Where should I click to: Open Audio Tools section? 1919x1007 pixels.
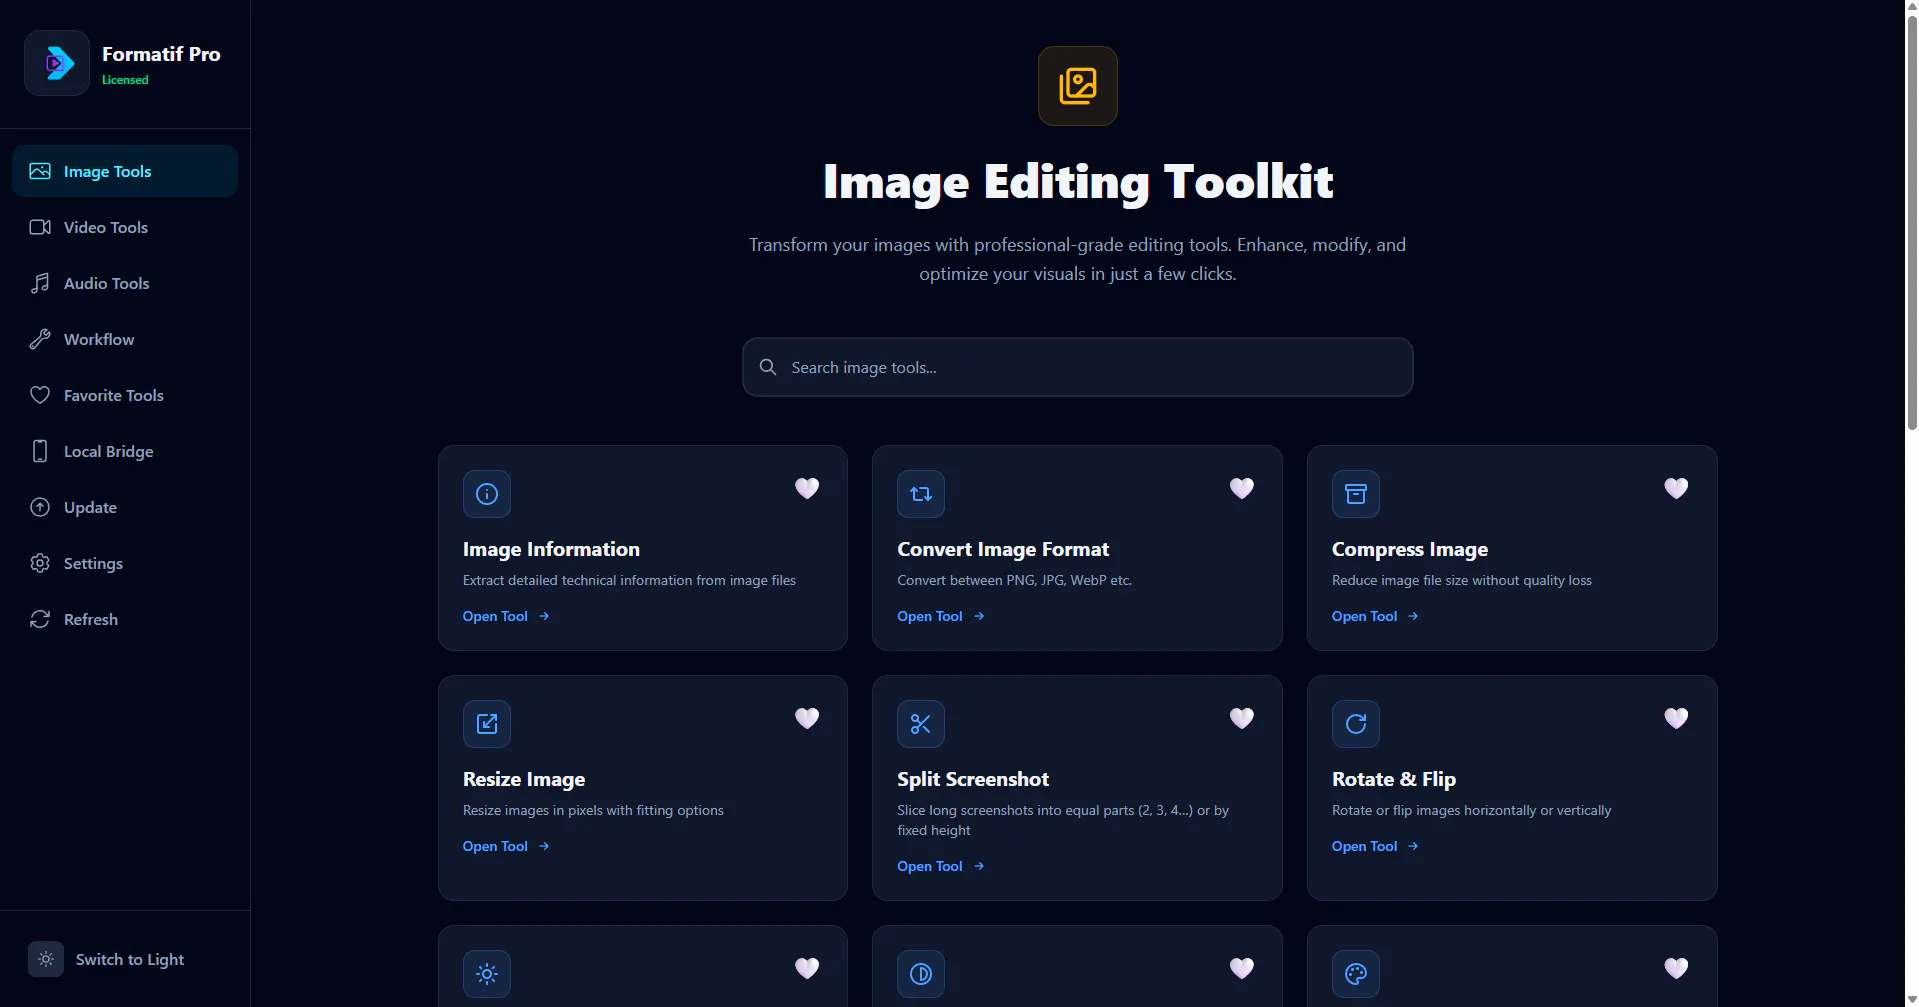[125, 283]
